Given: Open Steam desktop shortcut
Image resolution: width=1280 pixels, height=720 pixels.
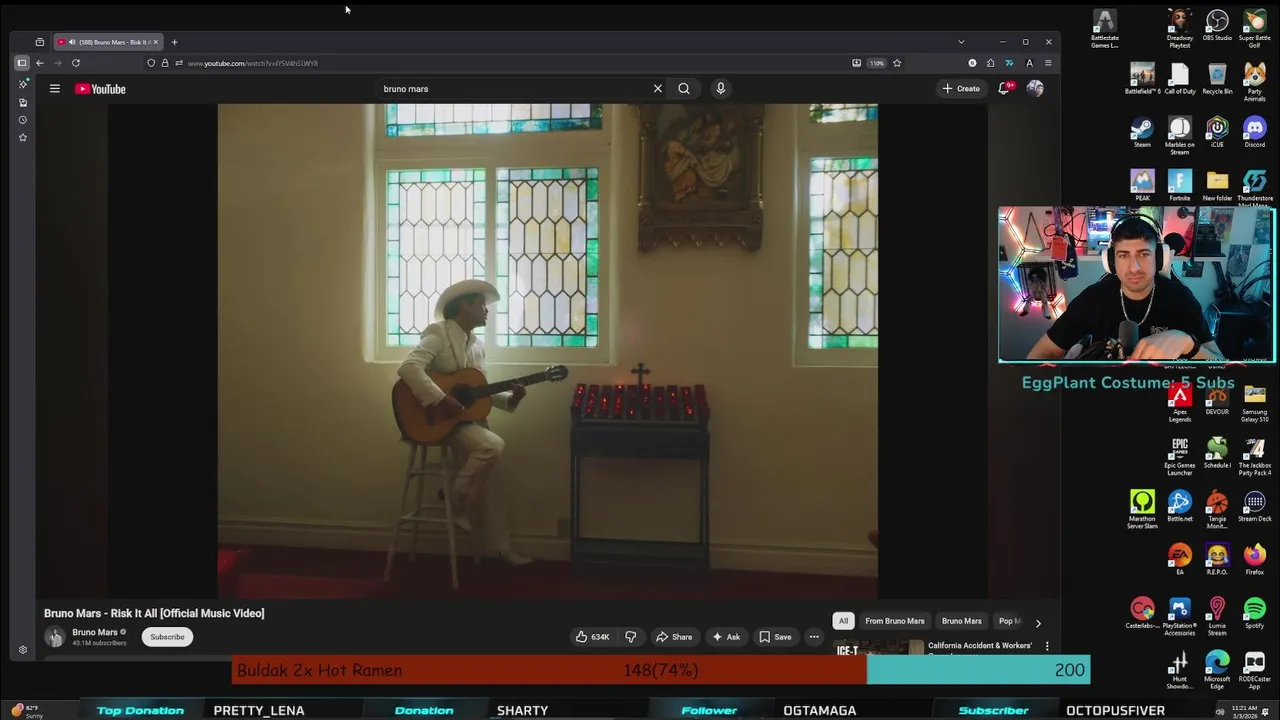Looking at the screenshot, I should tap(1142, 133).
